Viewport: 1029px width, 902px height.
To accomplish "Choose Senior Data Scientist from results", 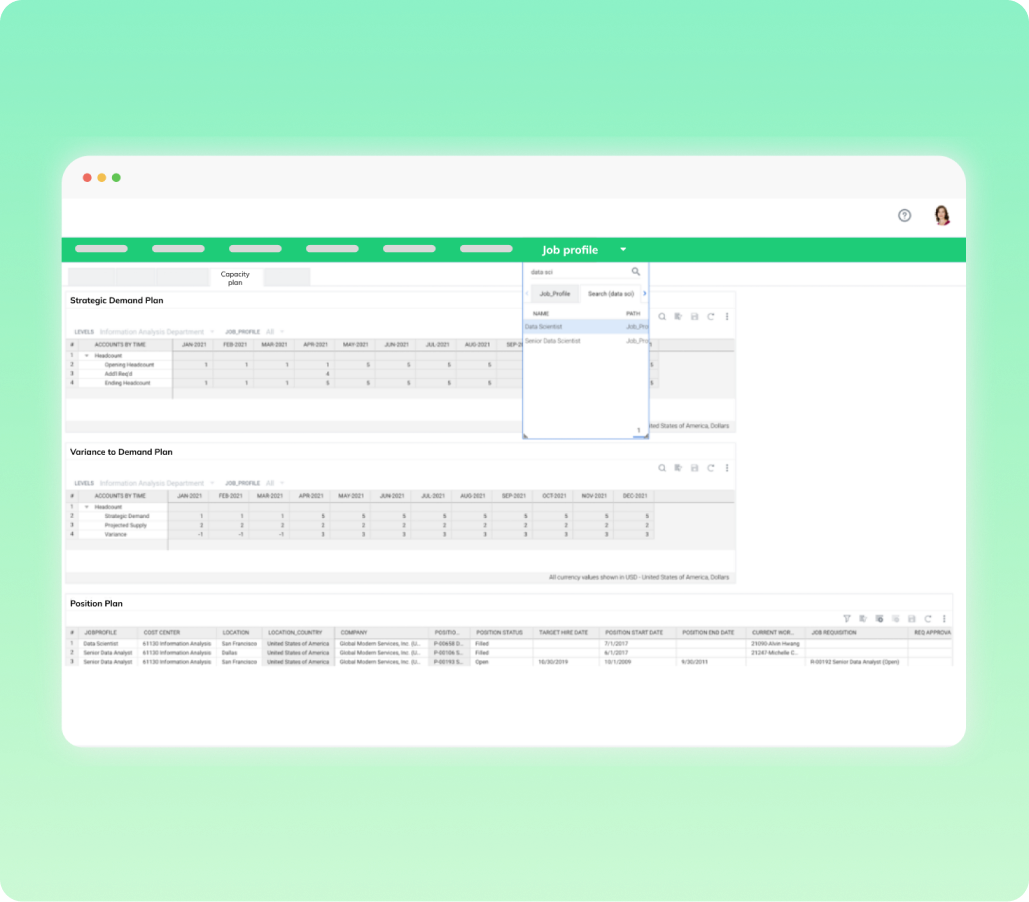I will click(553, 341).
